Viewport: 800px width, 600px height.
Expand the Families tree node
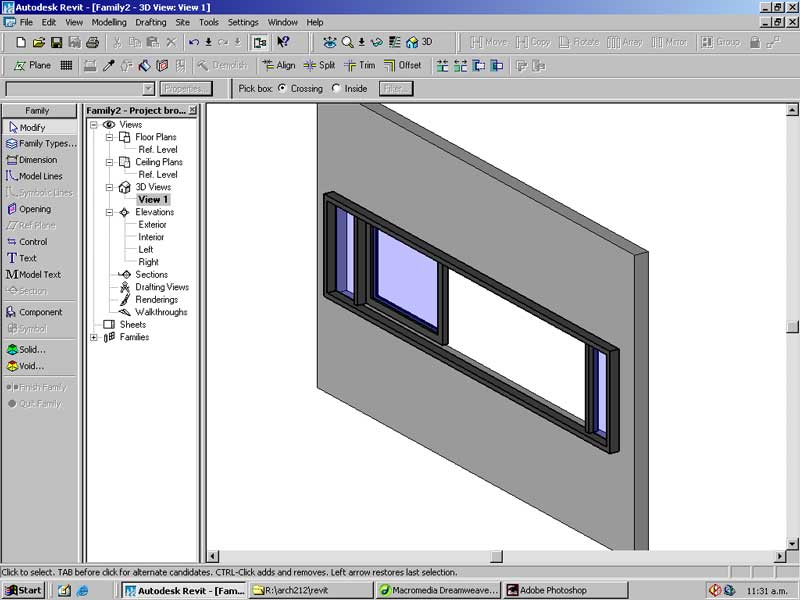pos(94,337)
